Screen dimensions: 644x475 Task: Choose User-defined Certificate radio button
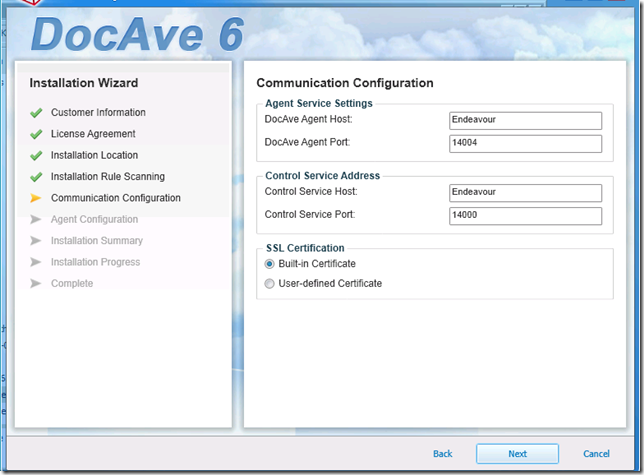(x=269, y=284)
